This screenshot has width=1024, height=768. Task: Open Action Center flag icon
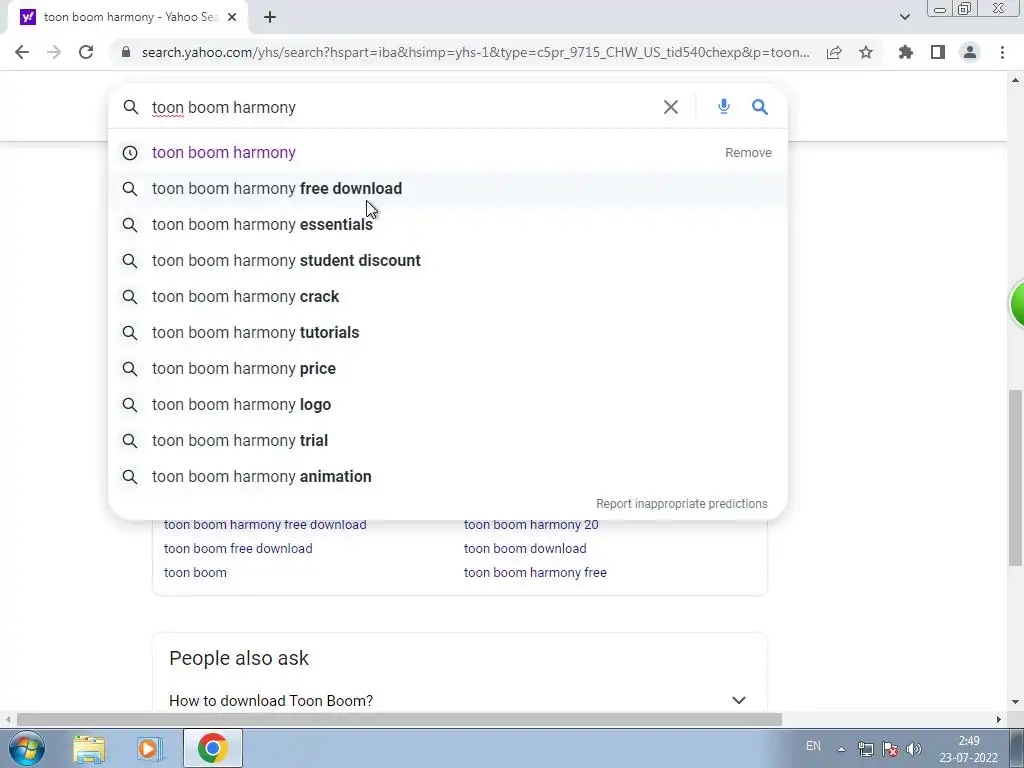(889, 749)
